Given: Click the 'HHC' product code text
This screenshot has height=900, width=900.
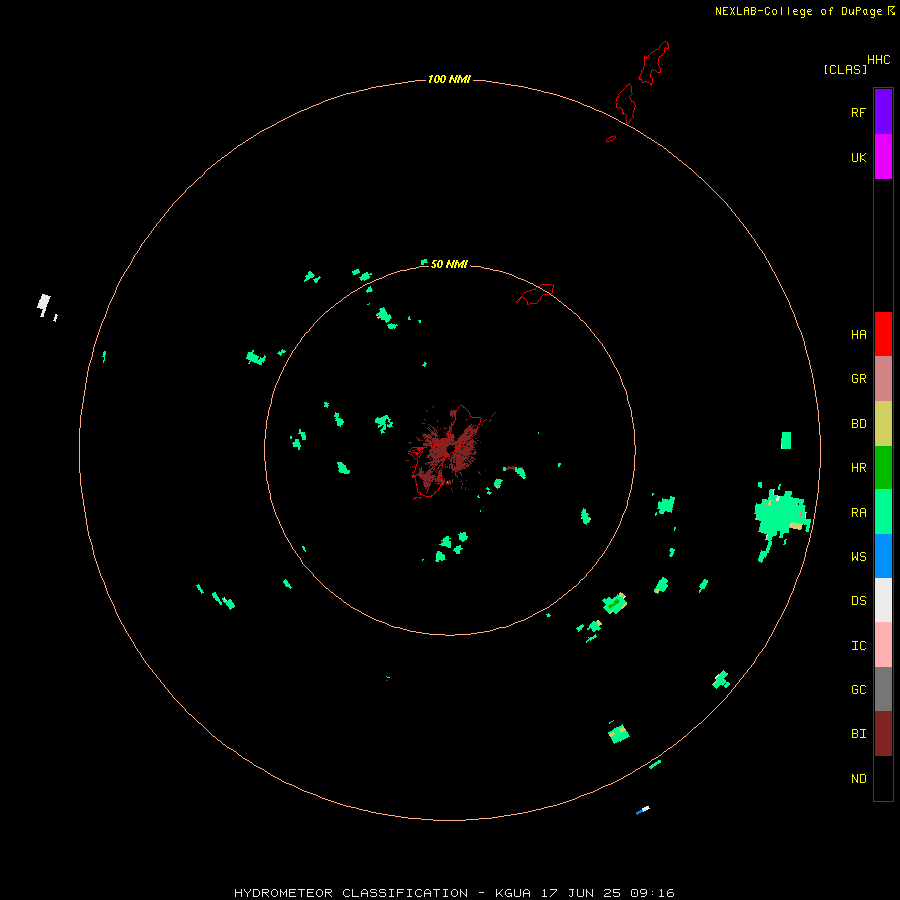Looking at the screenshot, I should point(878,59).
